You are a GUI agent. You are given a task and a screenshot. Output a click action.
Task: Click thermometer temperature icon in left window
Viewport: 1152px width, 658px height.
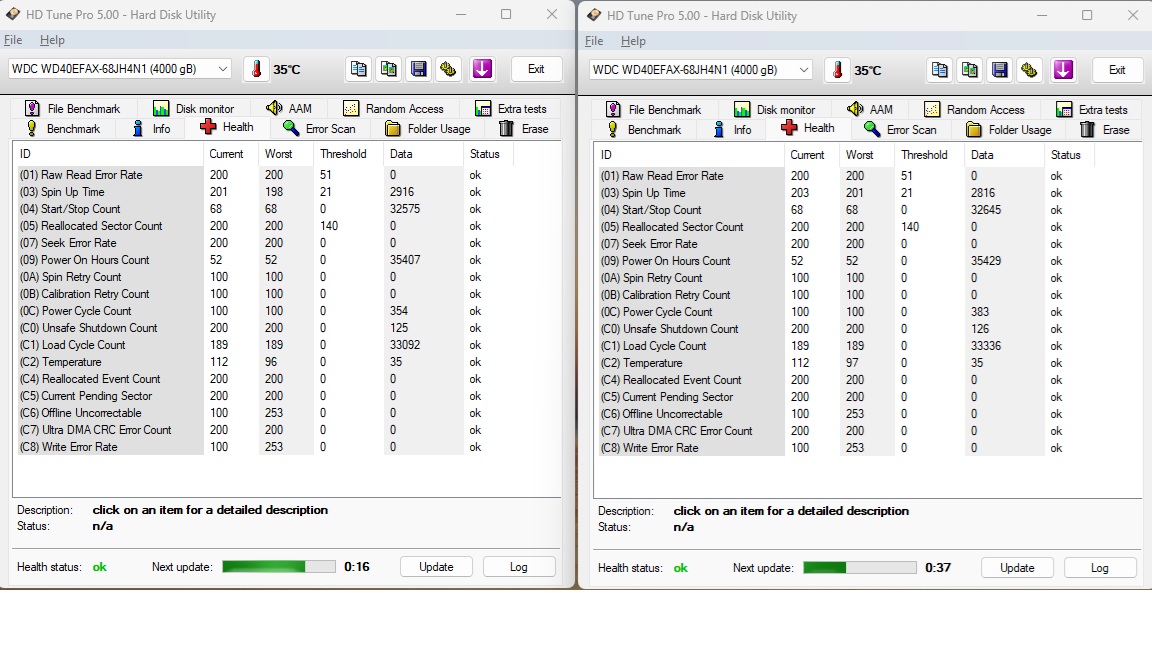pos(256,69)
